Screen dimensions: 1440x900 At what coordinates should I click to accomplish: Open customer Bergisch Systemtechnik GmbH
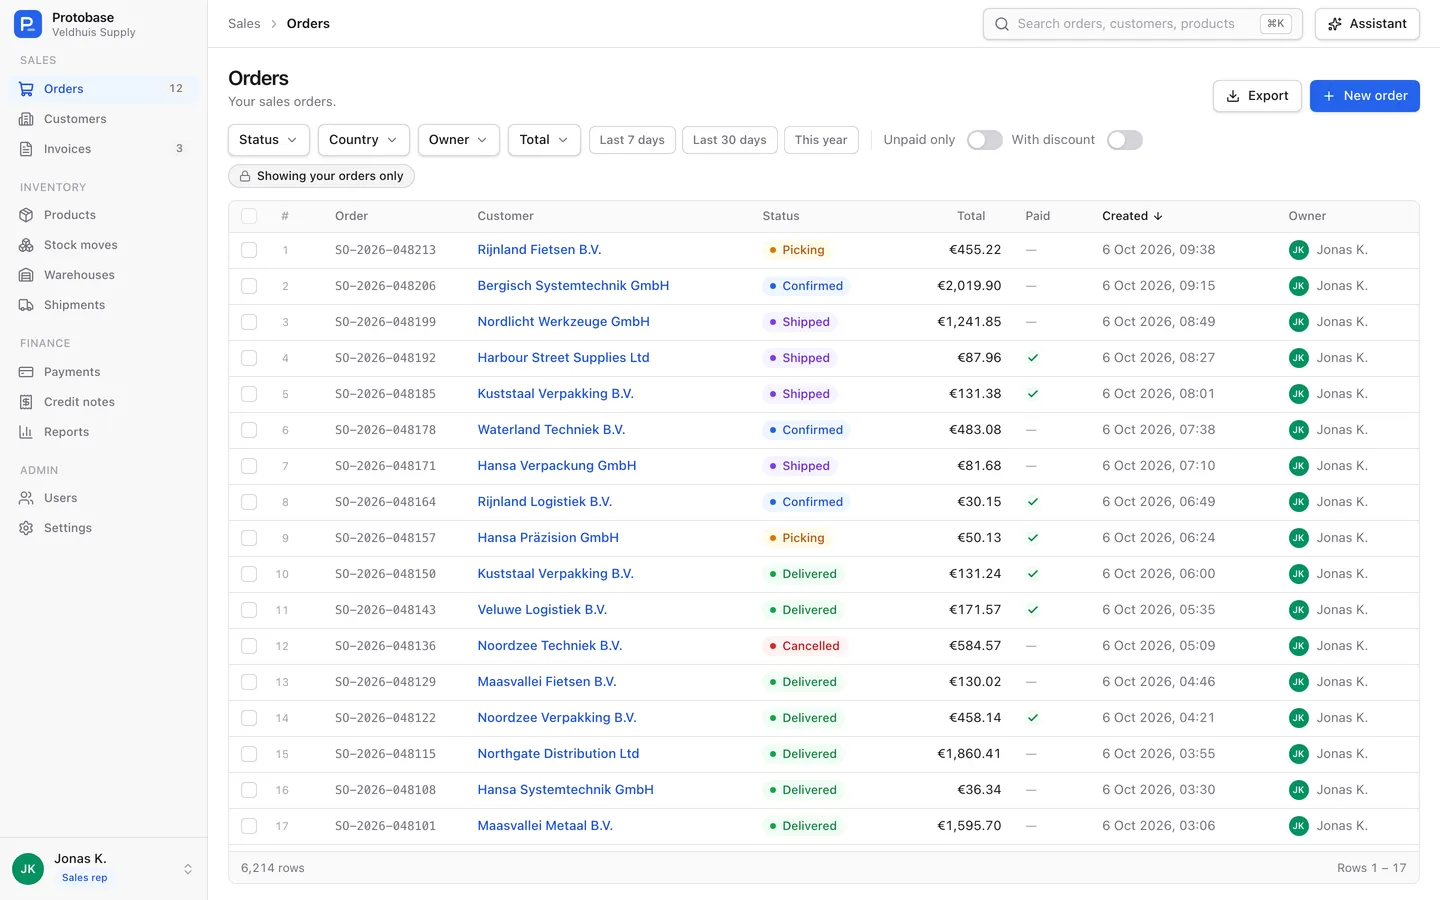point(573,286)
